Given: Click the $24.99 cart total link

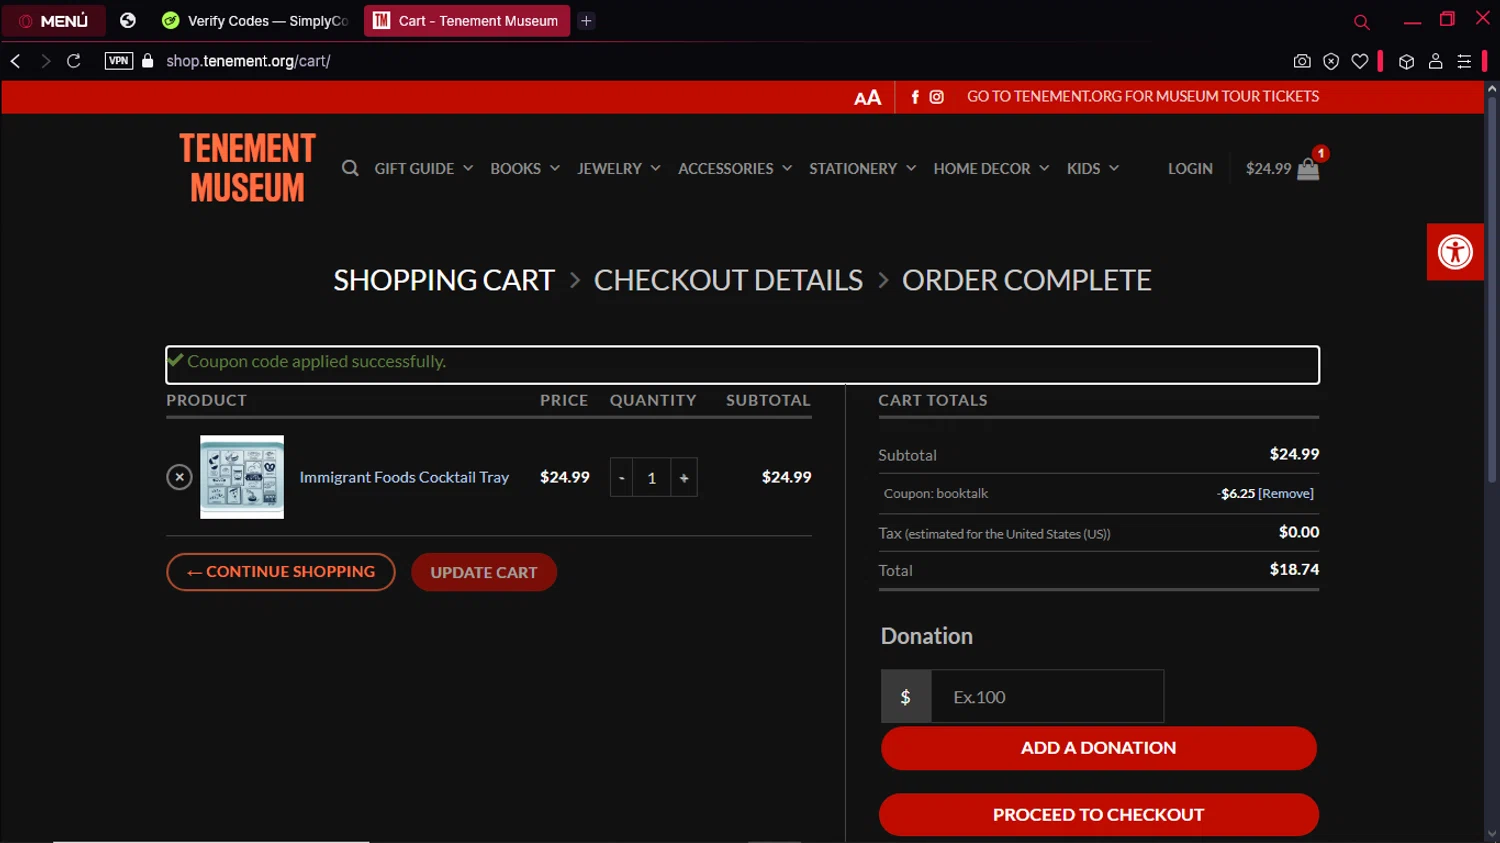Looking at the screenshot, I should point(1268,169).
